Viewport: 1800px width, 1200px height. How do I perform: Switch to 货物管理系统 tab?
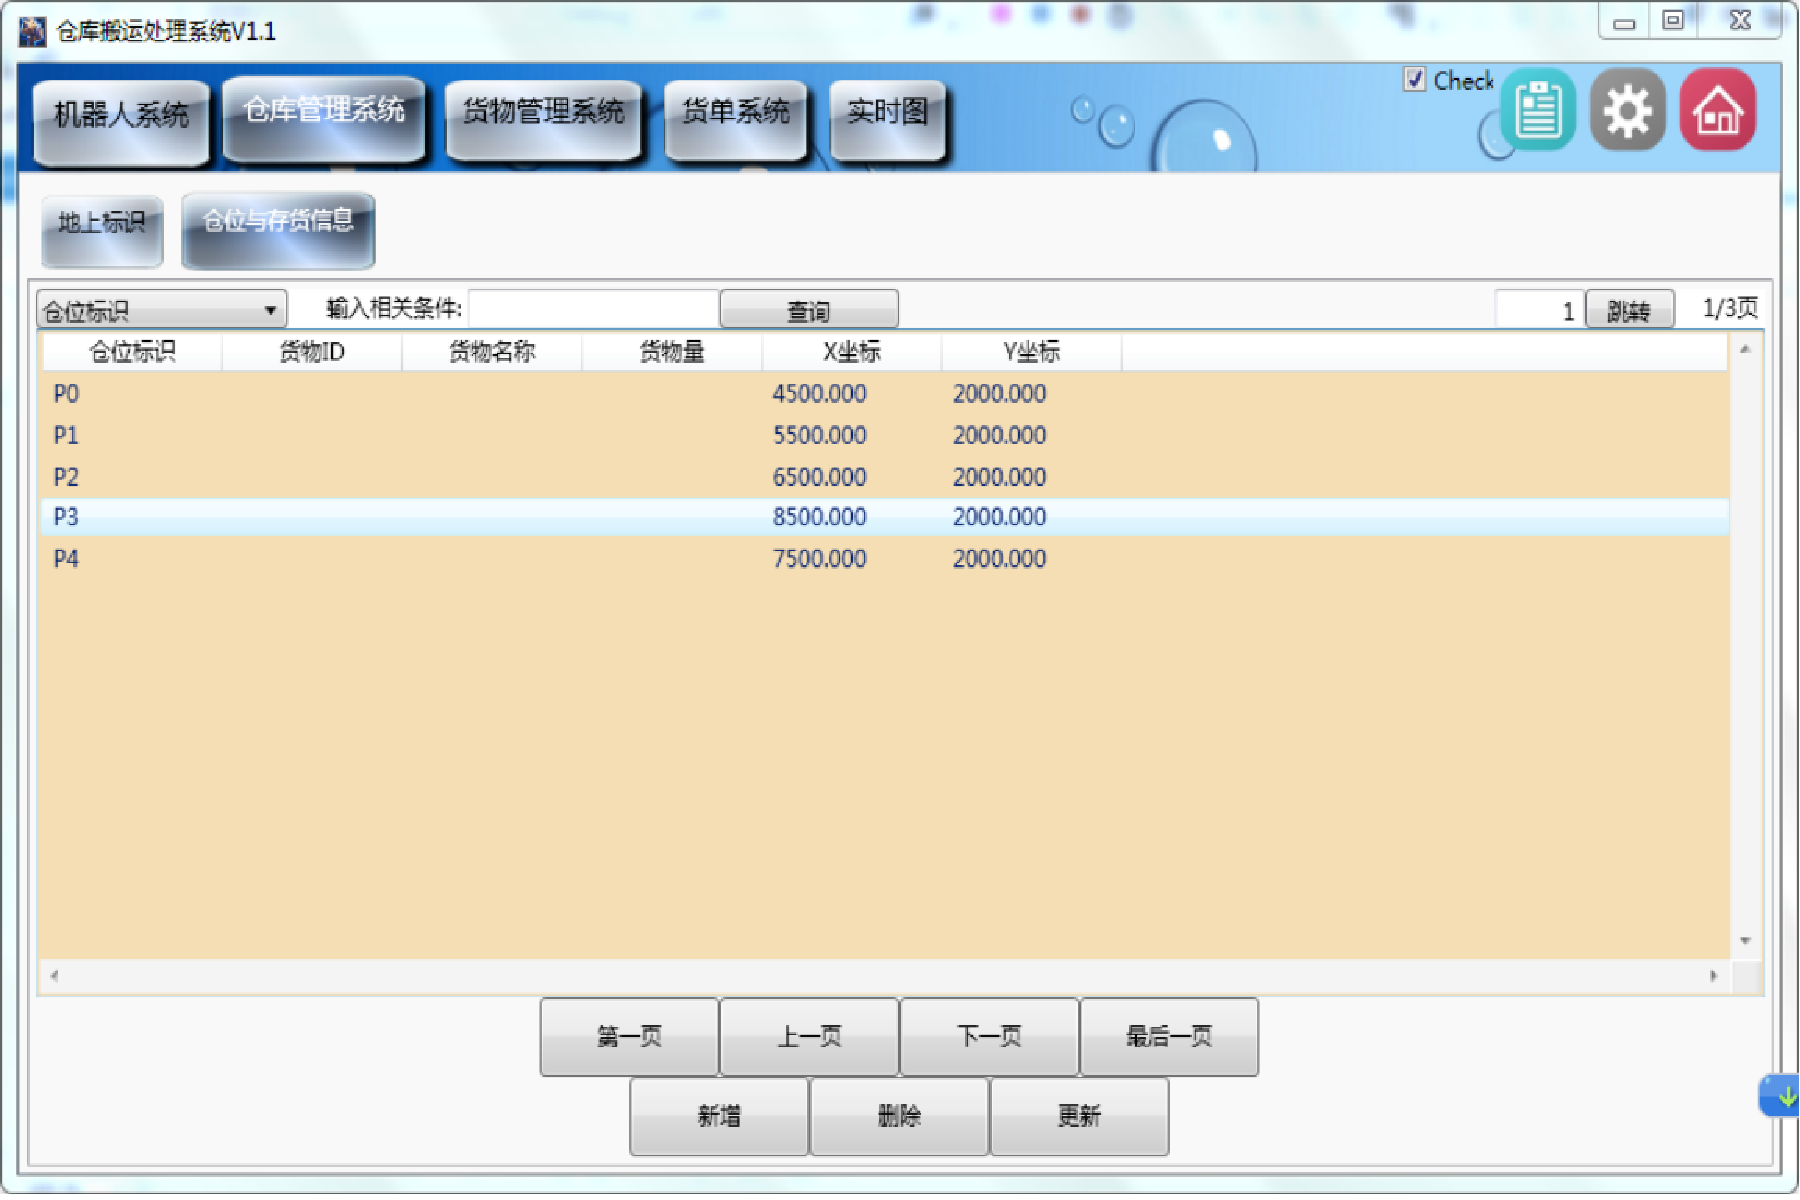(x=543, y=119)
